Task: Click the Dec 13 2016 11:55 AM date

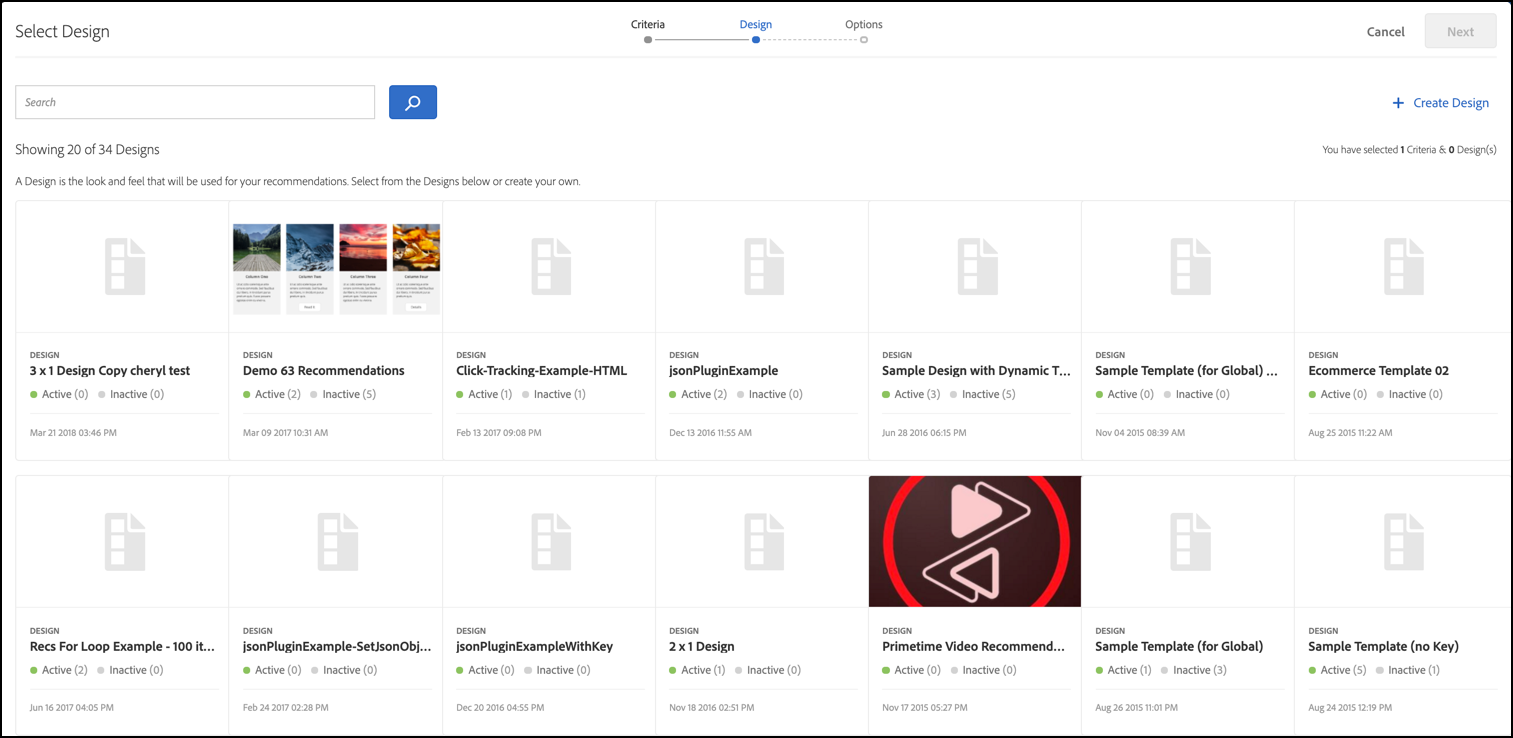Action: coord(710,433)
